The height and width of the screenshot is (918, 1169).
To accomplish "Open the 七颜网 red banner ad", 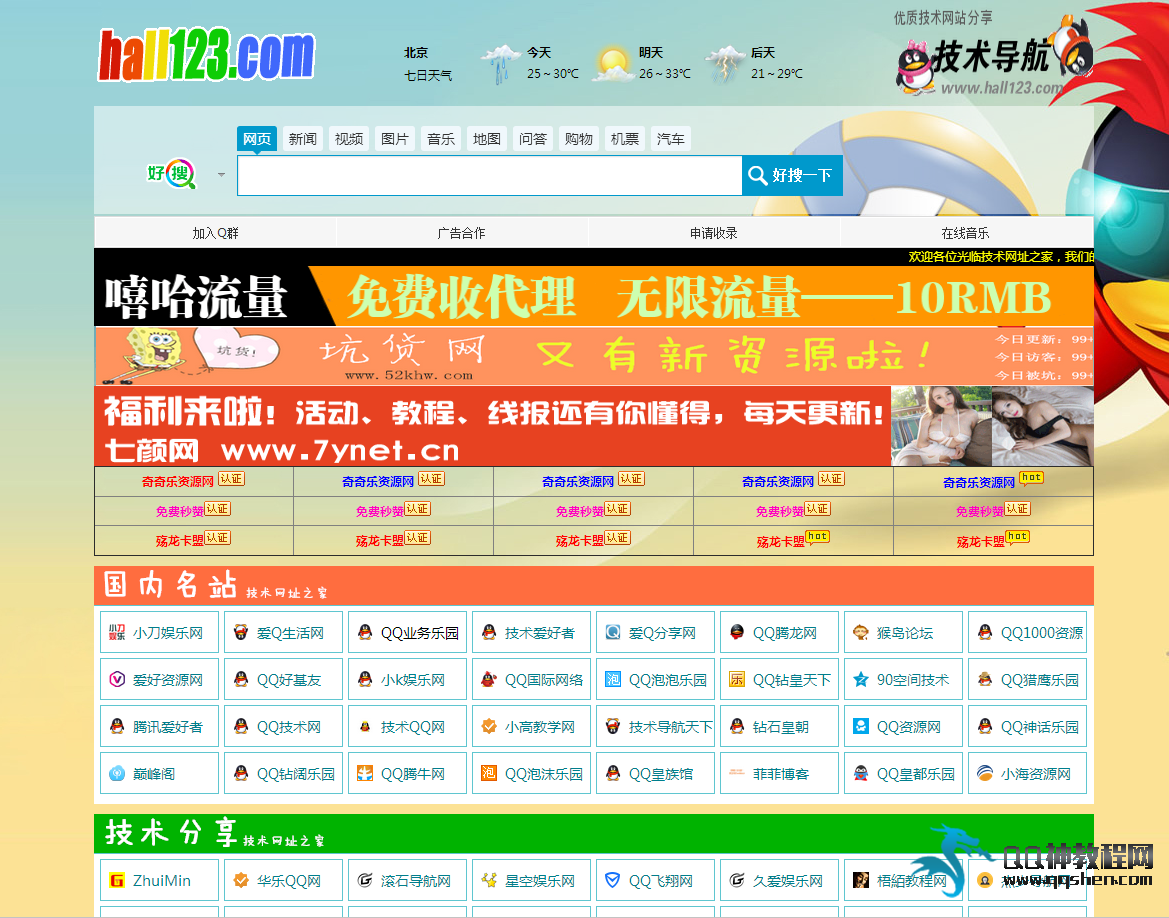I will [x=594, y=427].
